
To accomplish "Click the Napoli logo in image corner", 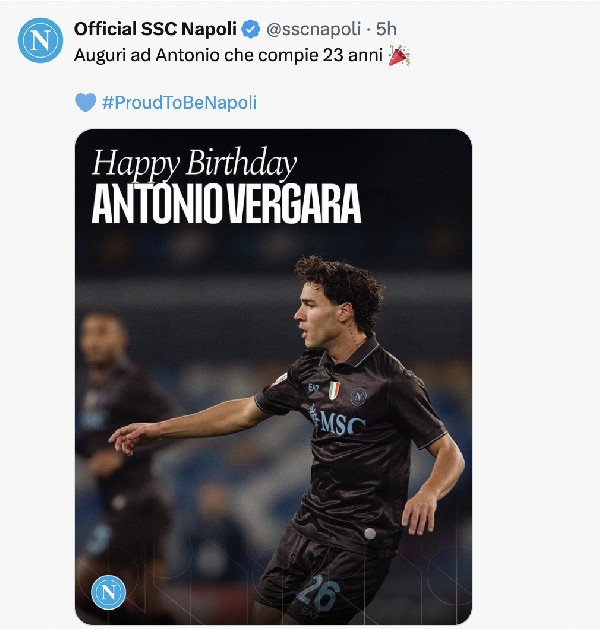I will click(x=108, y=593).
